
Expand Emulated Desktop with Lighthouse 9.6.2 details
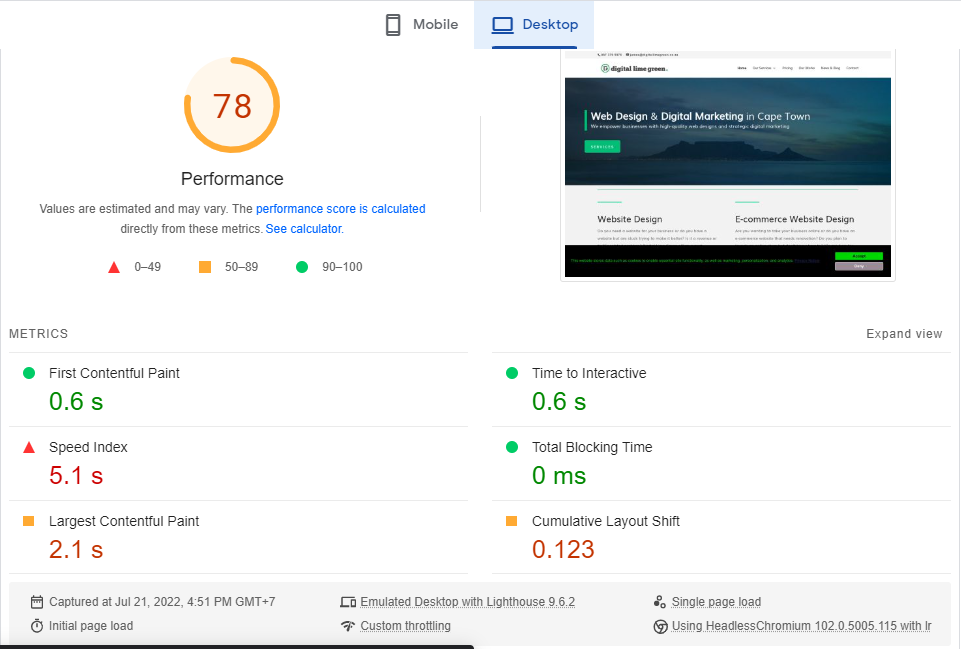[x=467, y=602]
